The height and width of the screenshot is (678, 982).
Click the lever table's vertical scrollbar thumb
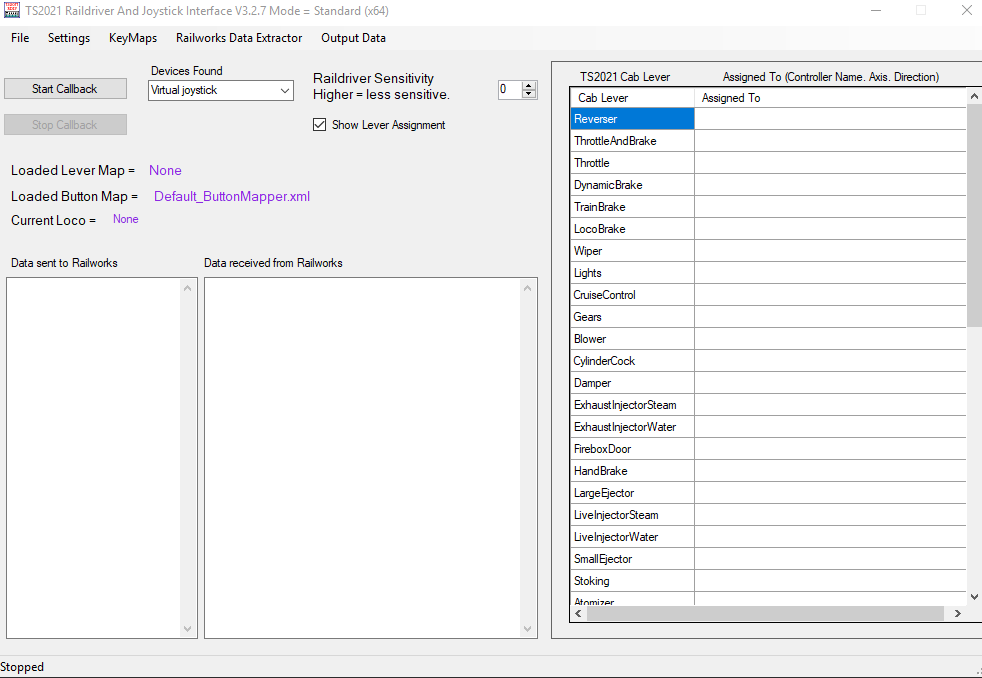coord(974,215)
